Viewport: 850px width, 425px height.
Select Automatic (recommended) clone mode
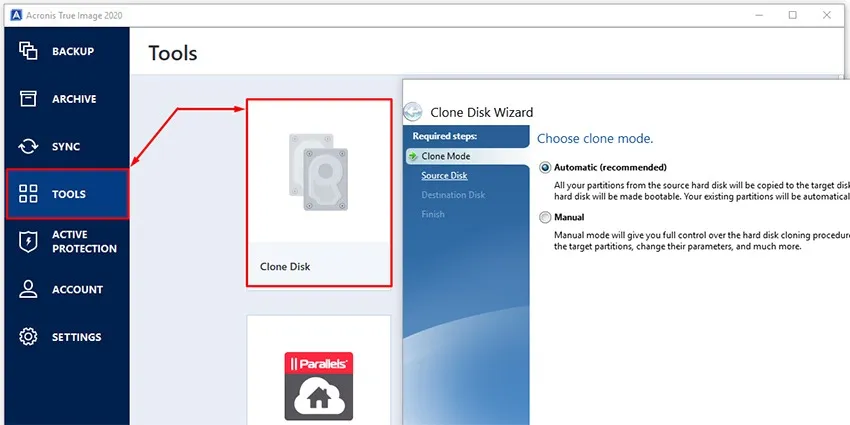(x=545, y=168)
